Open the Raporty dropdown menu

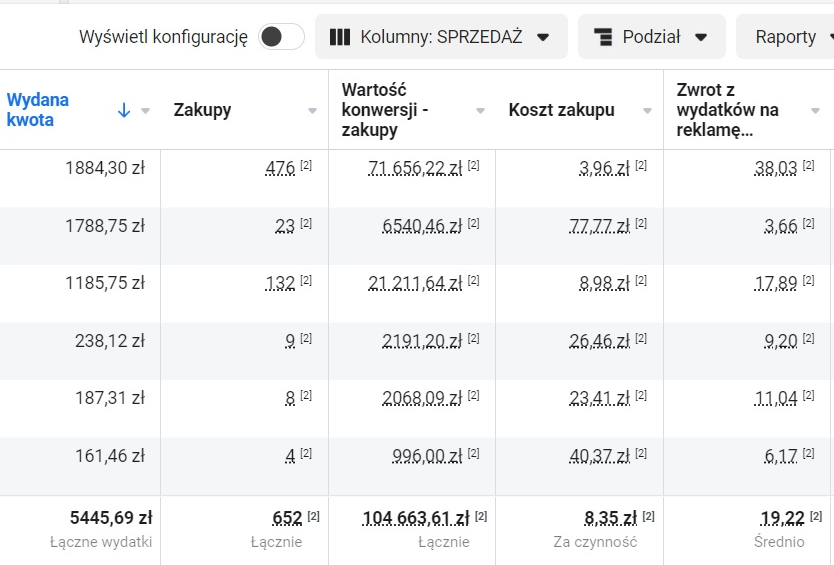tap(786, 37)
